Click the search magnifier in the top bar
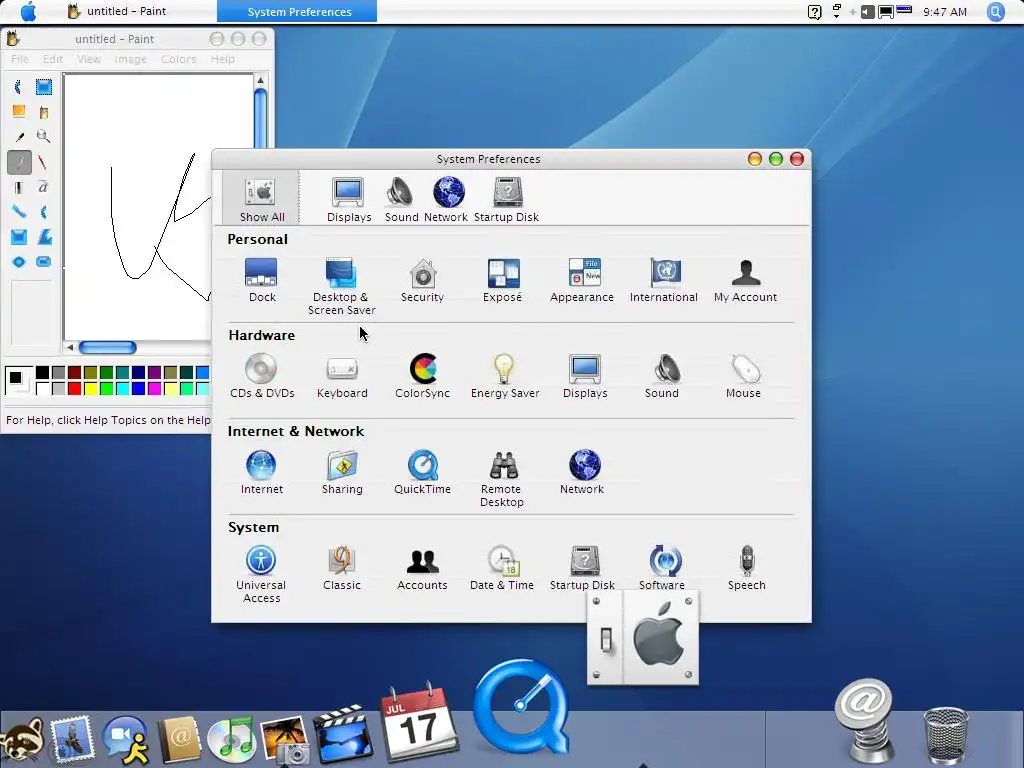 (x=995, y=11)
